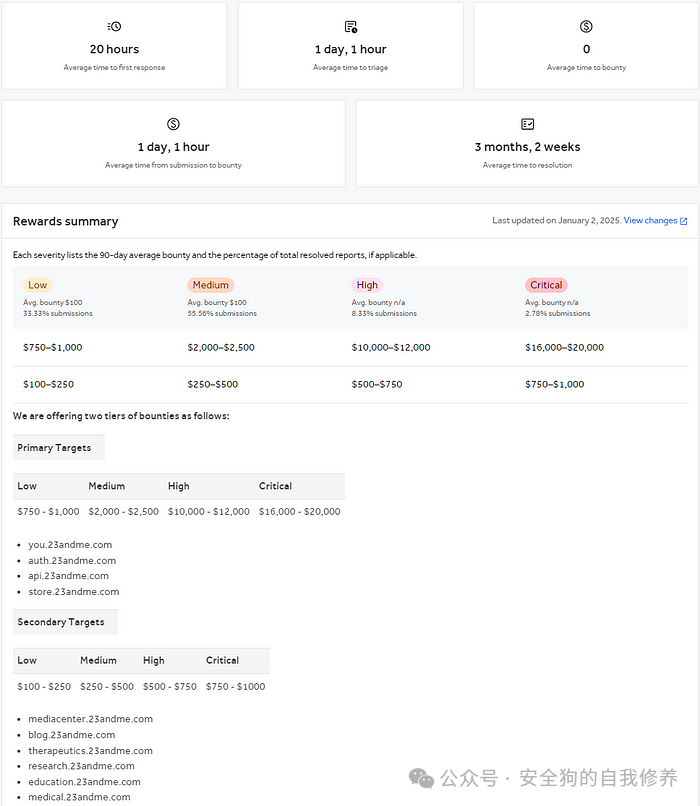
Task: Click the Low severity badge
Action: 38,285
